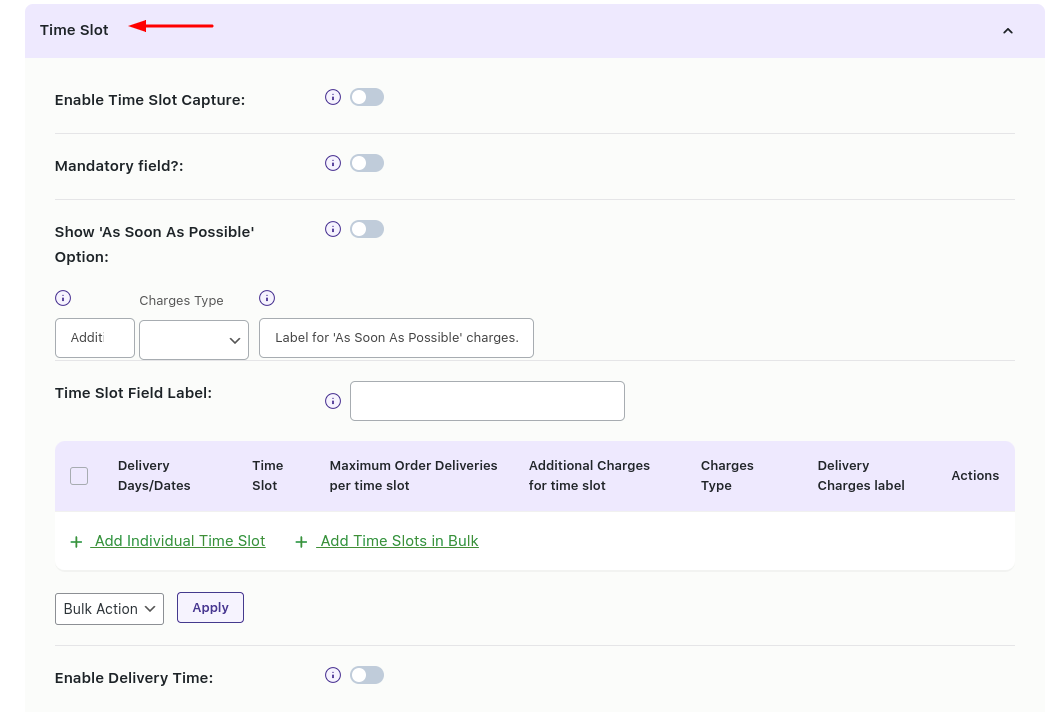Click info icon beside Enable Time Slot Capture

tap(333, 97)
